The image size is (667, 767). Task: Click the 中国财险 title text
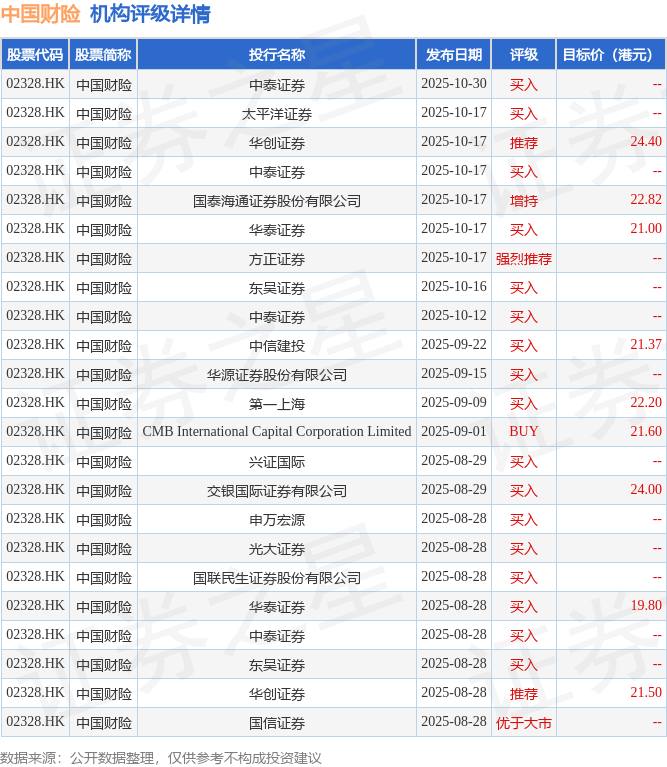pyautogui.click(x=40, y=14)
